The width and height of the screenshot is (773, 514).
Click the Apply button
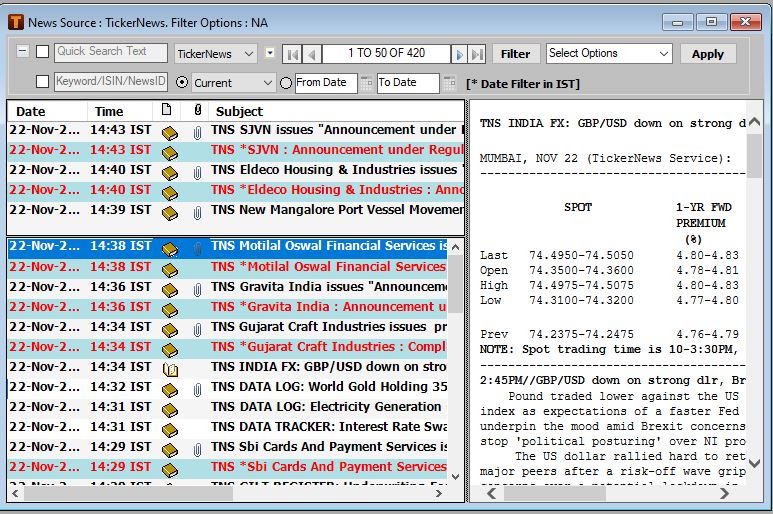click(x=708, y=54)
